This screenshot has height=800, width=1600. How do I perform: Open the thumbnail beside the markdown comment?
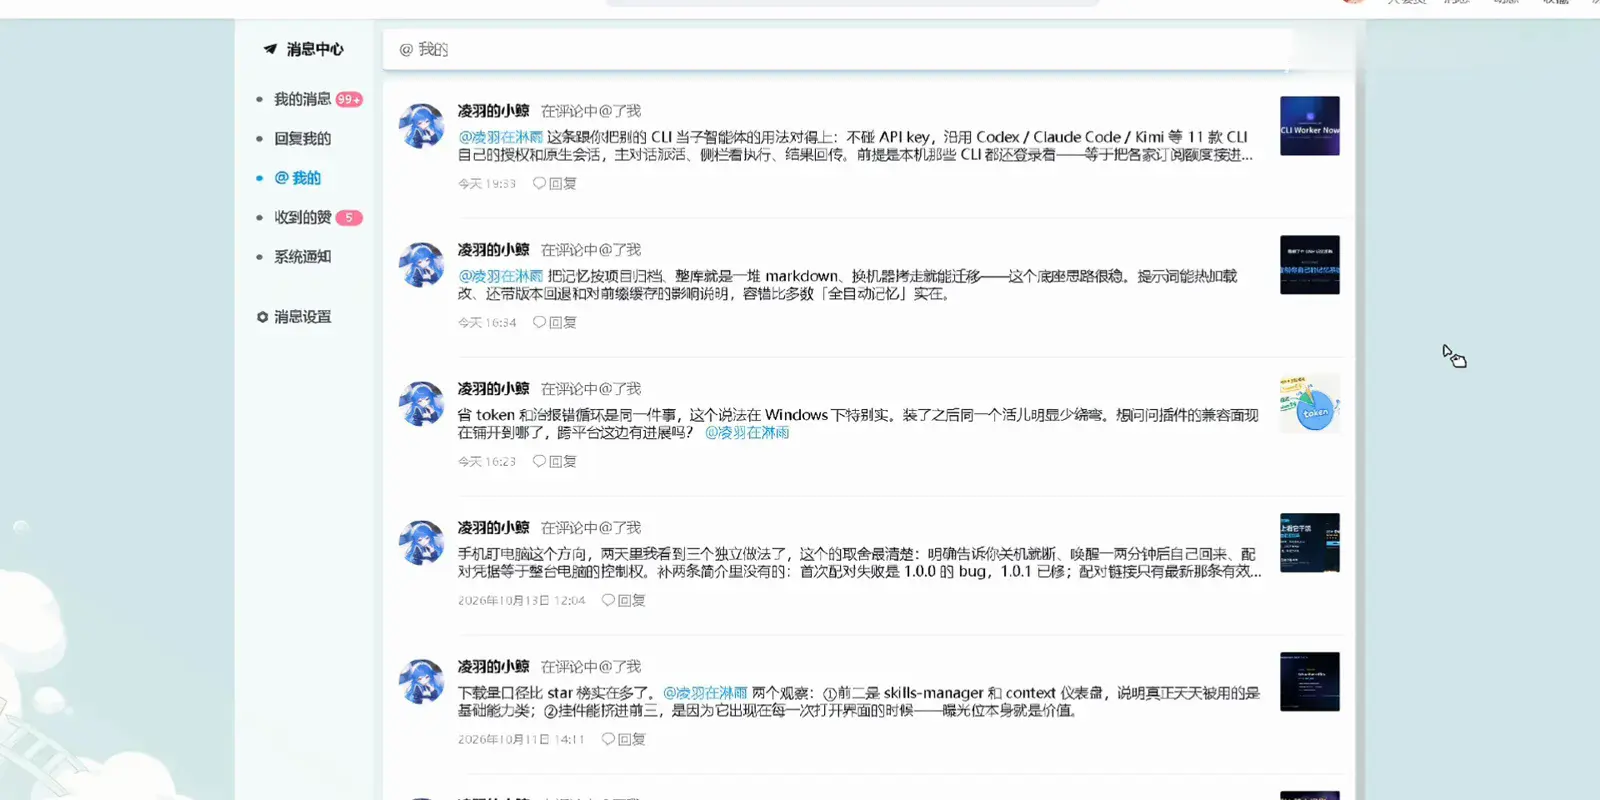pyautogui.click(x=1310, y=265)
